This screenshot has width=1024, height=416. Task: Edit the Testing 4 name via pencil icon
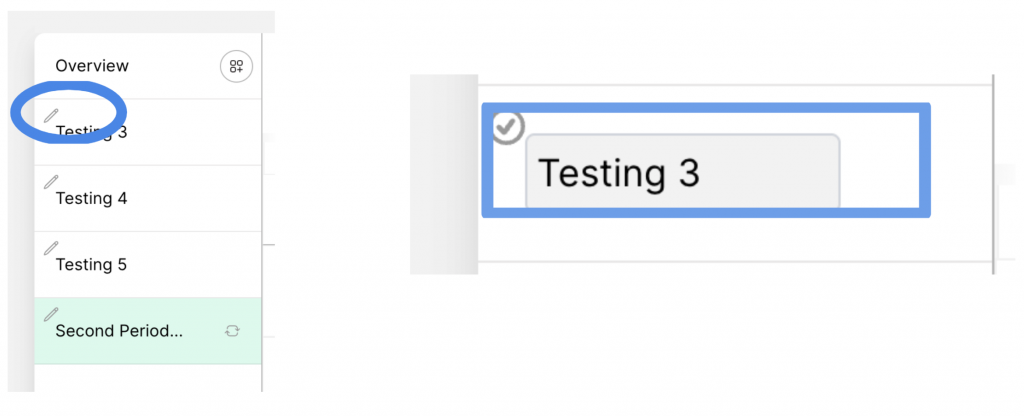pos(51,182)
